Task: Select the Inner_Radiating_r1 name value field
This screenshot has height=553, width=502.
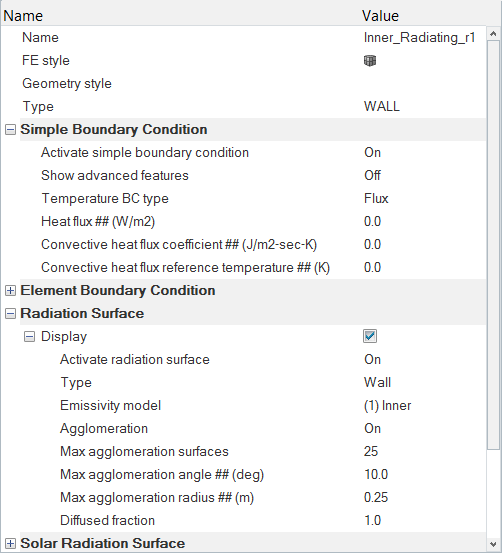Action: tap(423, 37)
